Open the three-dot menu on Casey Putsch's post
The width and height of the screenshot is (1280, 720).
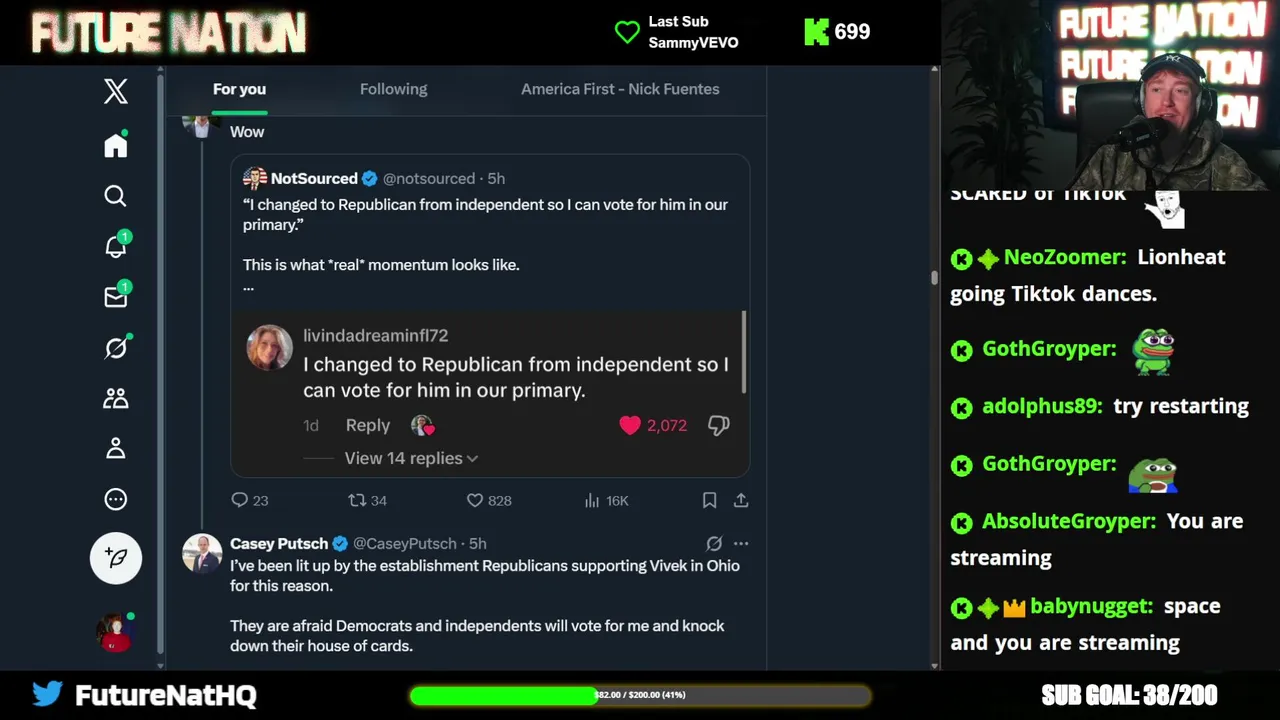(x=741, y=543)
